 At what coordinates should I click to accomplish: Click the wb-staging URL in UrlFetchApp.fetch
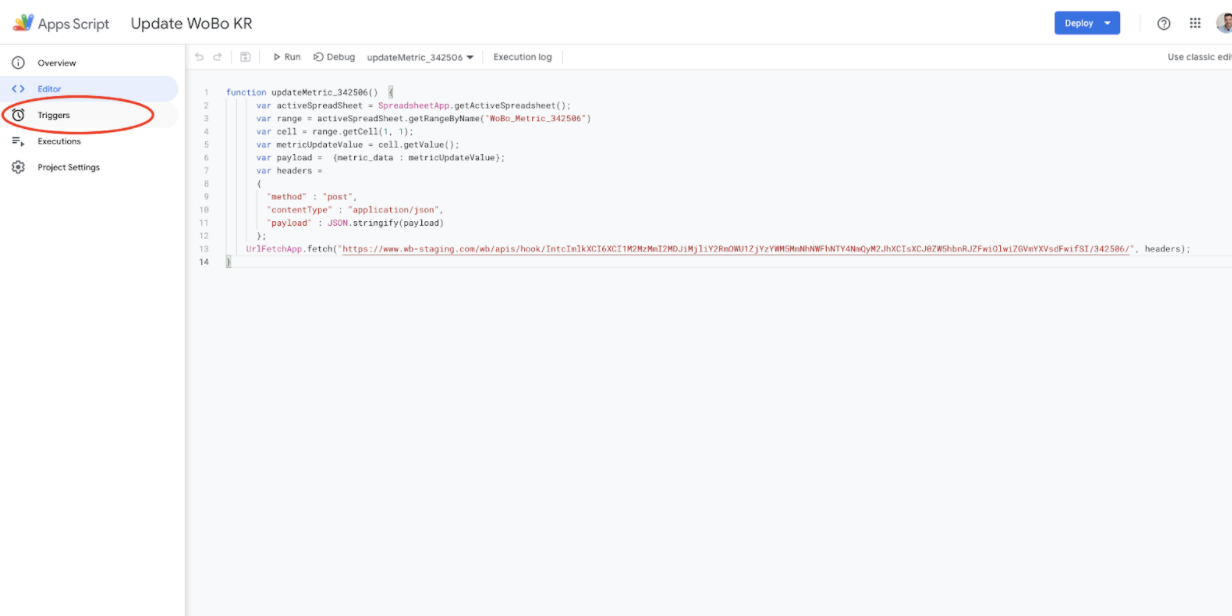click(x=738, y=249)
